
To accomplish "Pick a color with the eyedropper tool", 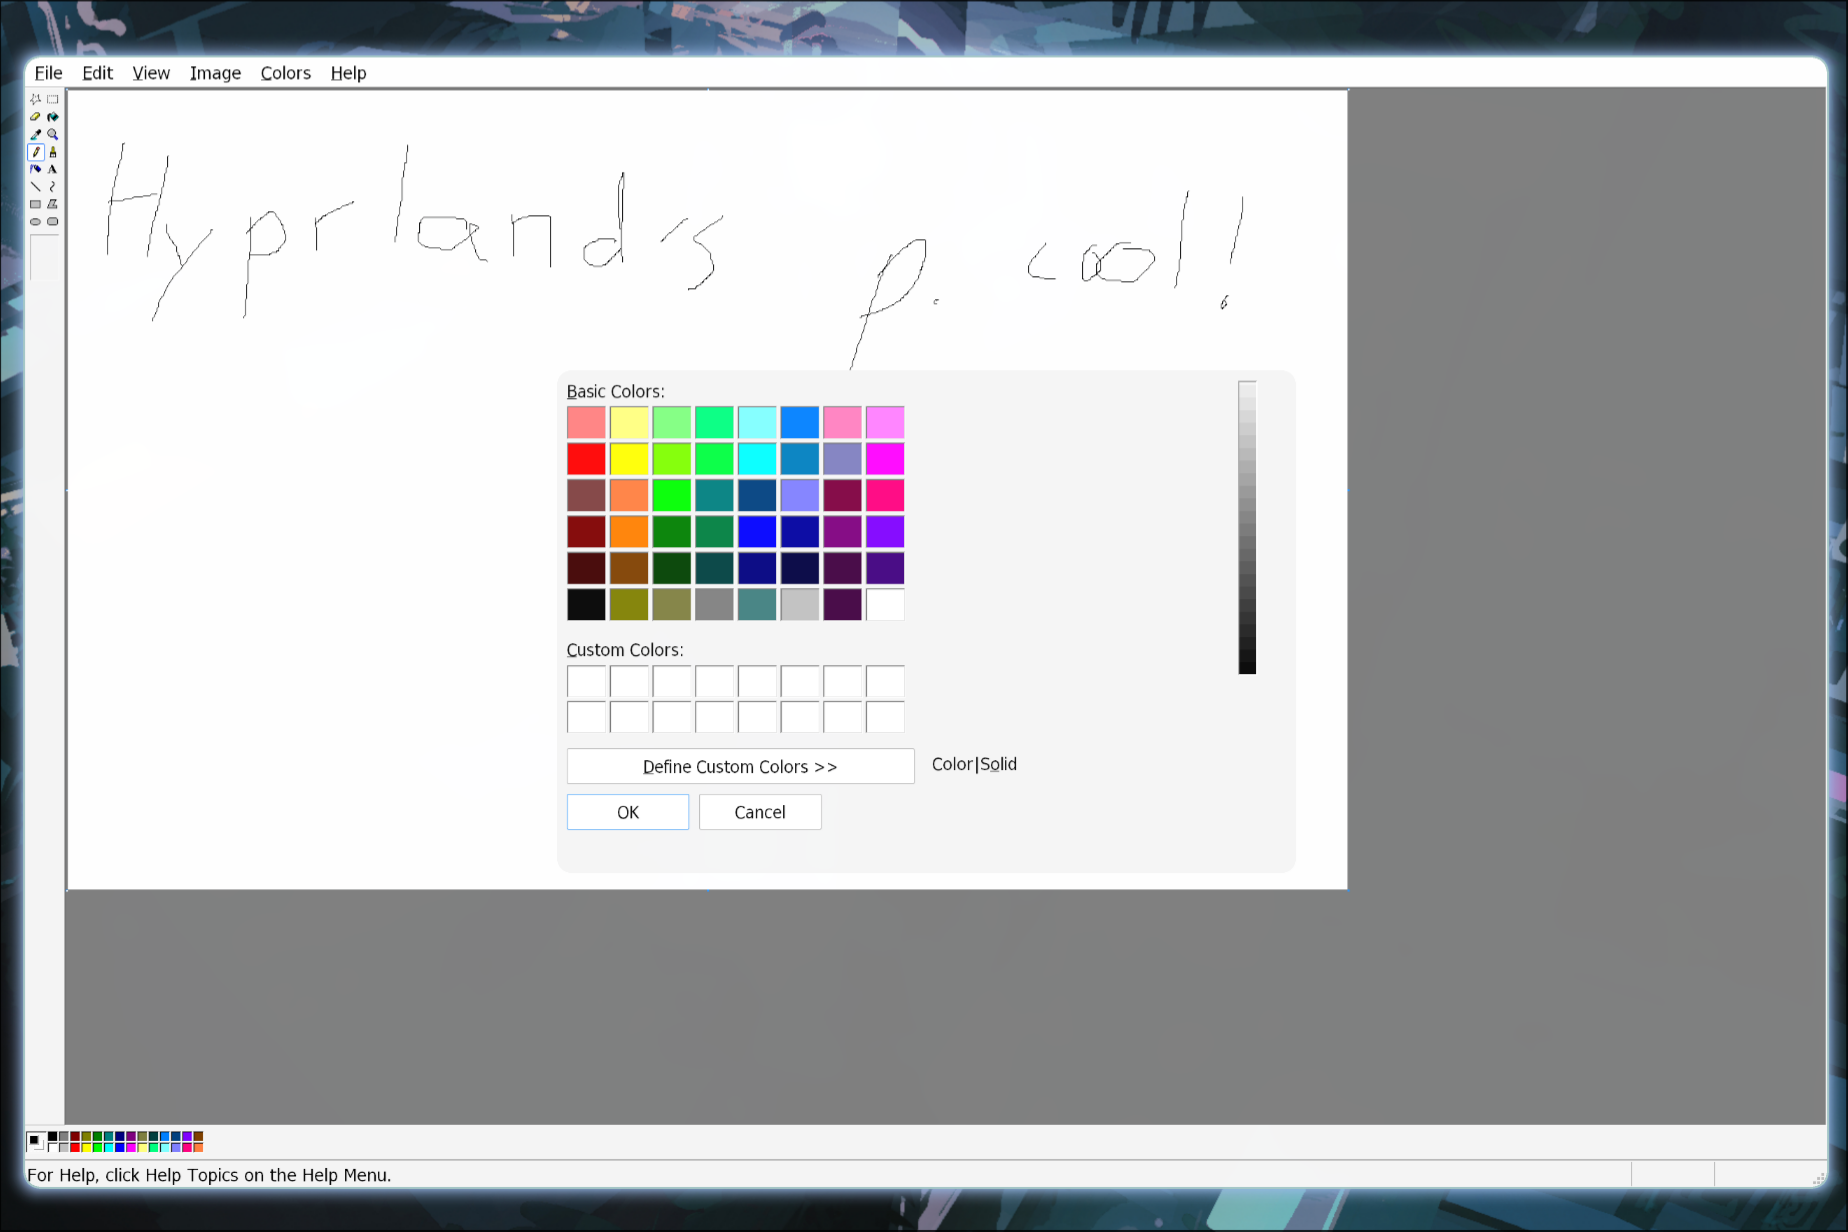I will [x=35, y=134].
